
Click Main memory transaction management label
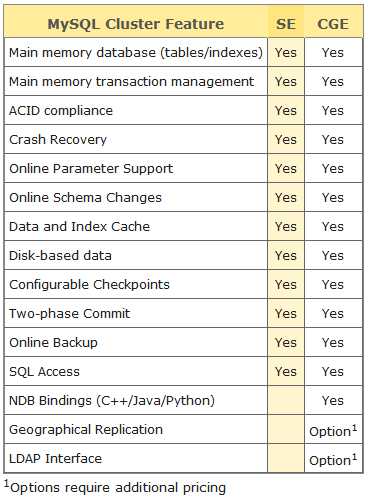point(131,82)
